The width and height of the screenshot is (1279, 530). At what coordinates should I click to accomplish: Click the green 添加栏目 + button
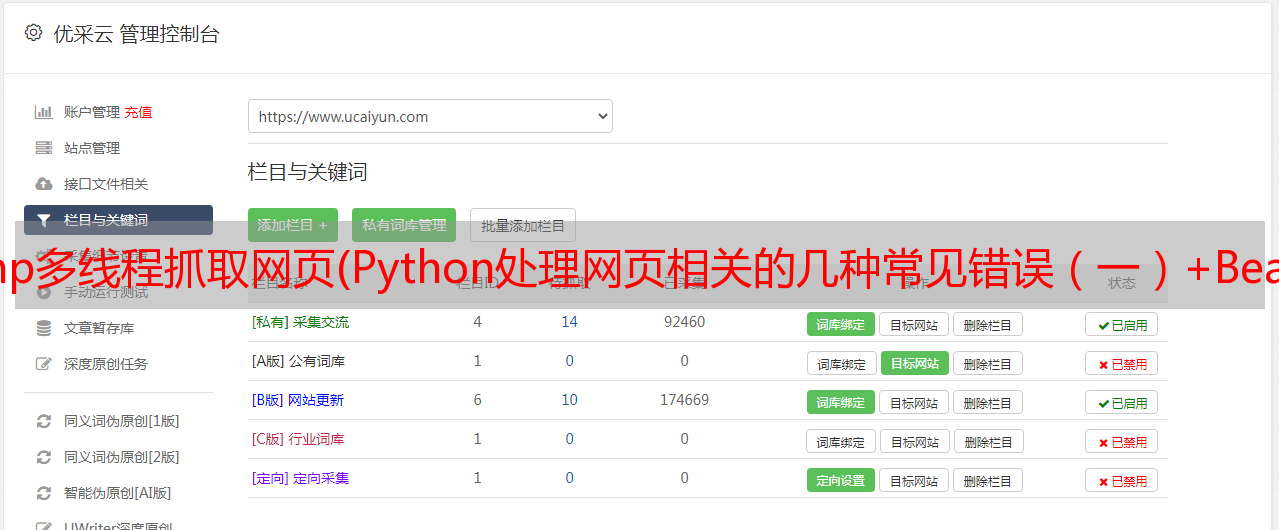click(293, 225)
